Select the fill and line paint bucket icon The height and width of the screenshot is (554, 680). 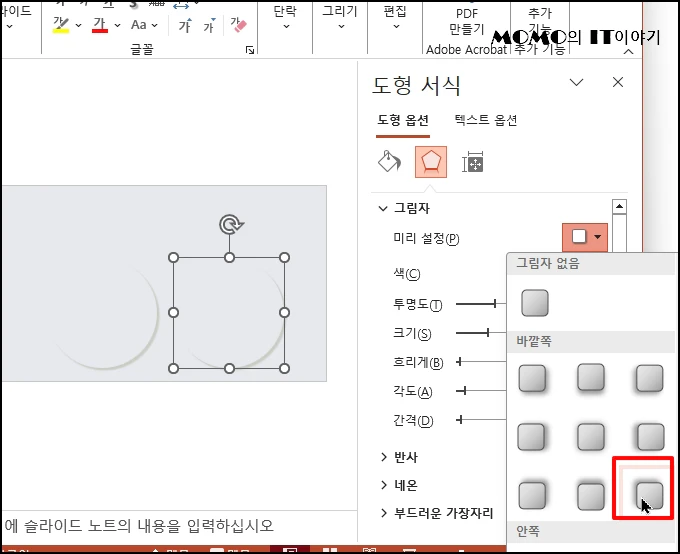coord(389,162)
